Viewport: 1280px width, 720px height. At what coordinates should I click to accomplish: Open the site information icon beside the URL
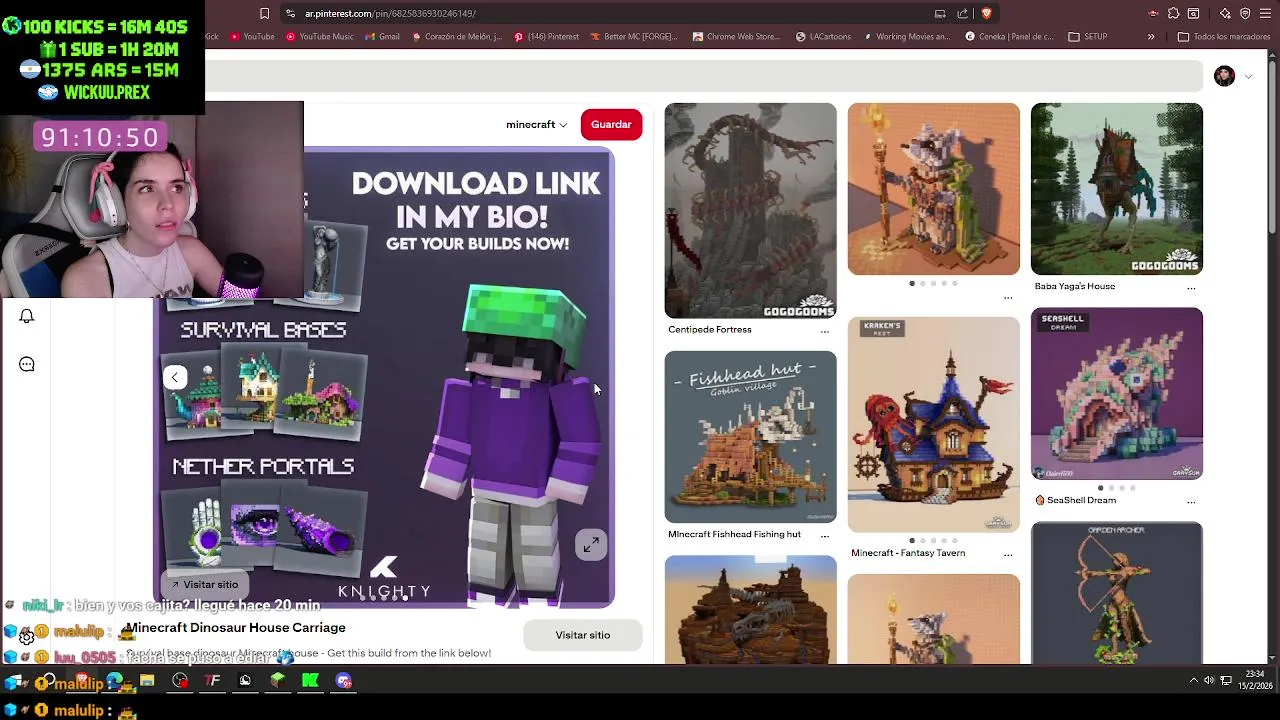pos(290,13)
